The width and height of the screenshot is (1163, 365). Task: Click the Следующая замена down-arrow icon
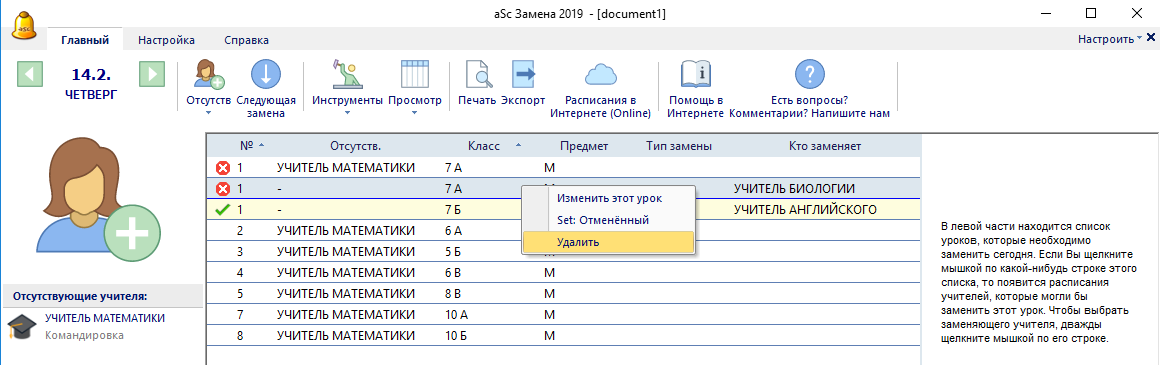click(266, 75)
